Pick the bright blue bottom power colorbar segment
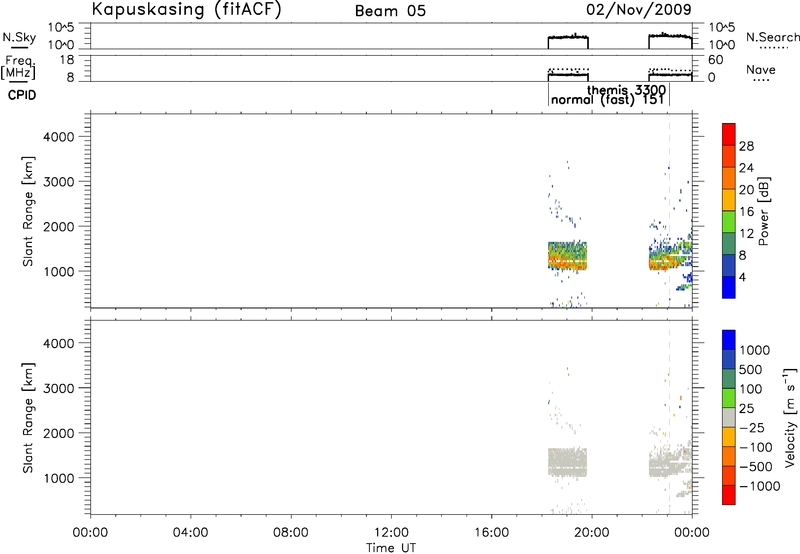 coord(729,288)
